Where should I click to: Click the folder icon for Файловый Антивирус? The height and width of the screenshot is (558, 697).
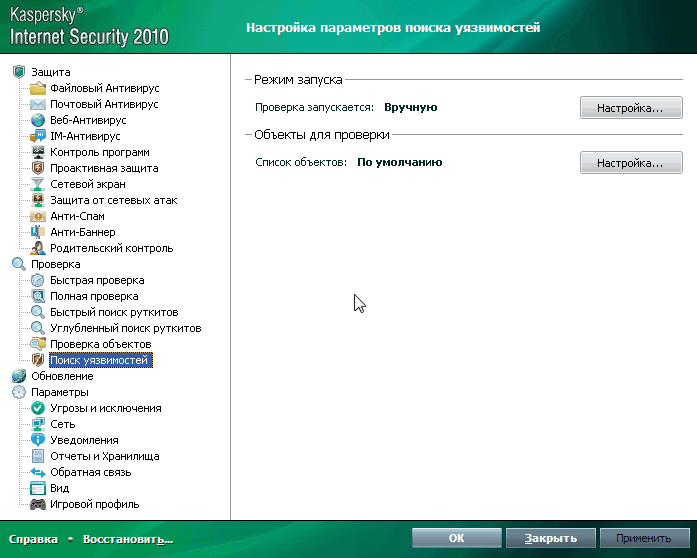tap(38, 88)
